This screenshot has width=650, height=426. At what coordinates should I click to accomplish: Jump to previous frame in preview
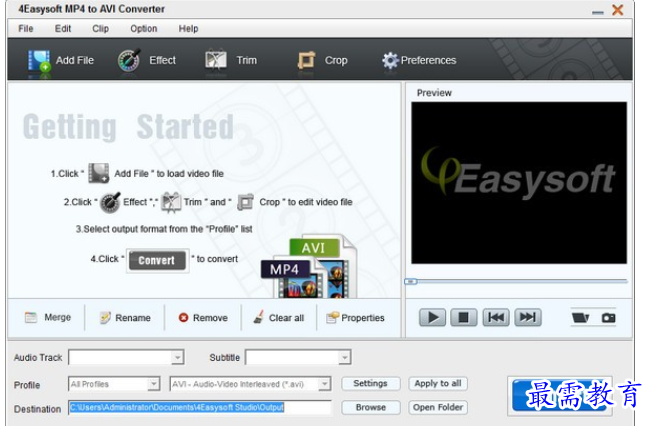(496, 318)
